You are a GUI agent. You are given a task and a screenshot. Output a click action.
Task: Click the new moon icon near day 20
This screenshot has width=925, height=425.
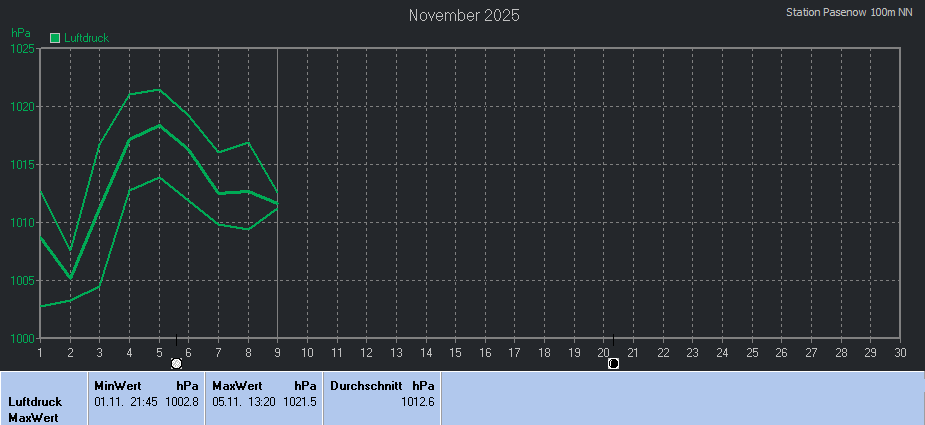tap(613, 363)
